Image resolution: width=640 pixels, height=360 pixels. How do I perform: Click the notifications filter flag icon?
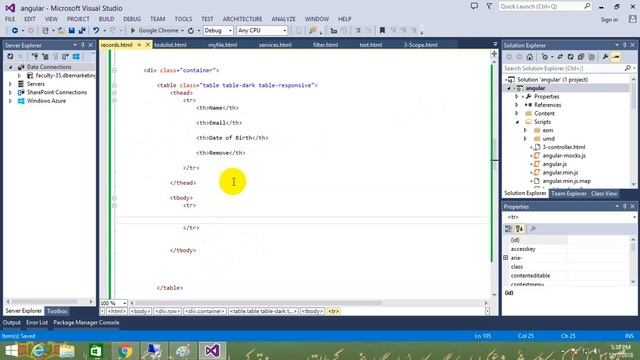pos(489,7)
